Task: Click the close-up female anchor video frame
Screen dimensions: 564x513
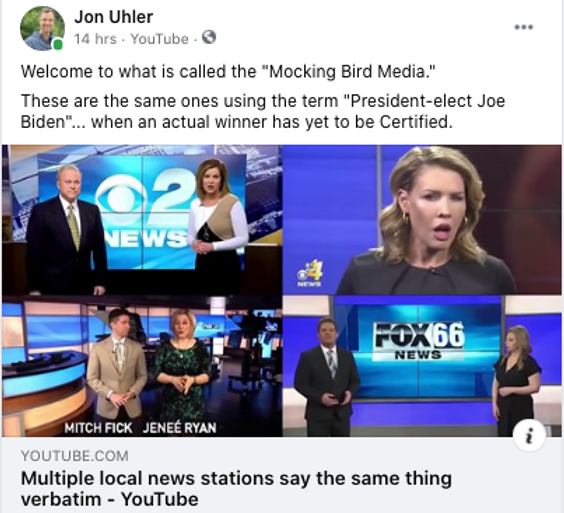Action: 422,220
